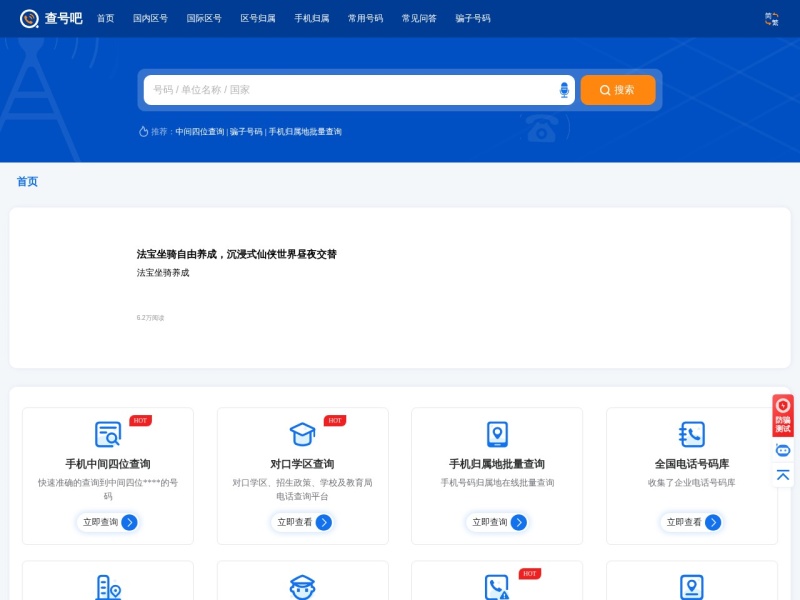Click the HOT badge on 手机中间四位查询
The width and height of the screenshot is (800, 600).
point(140,421)
